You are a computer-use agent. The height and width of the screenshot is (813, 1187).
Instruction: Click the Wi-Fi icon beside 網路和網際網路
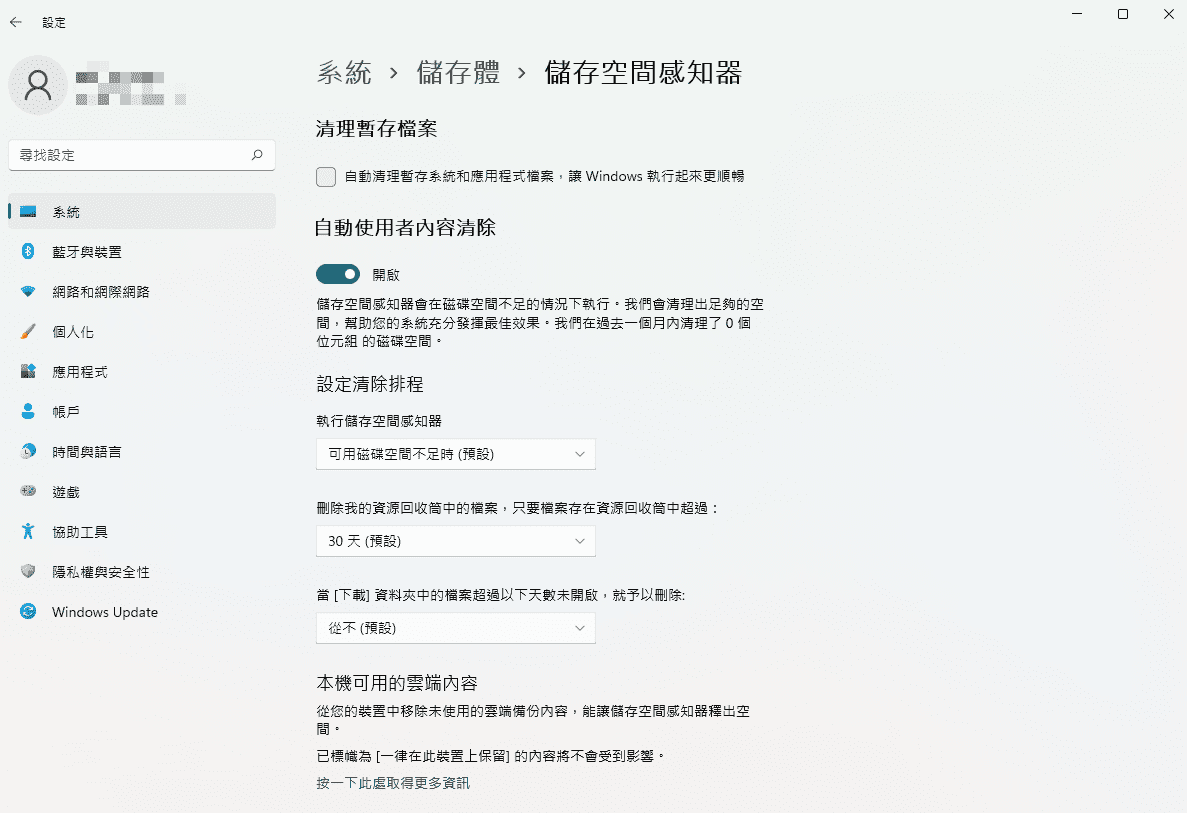[x=28, y=291]
